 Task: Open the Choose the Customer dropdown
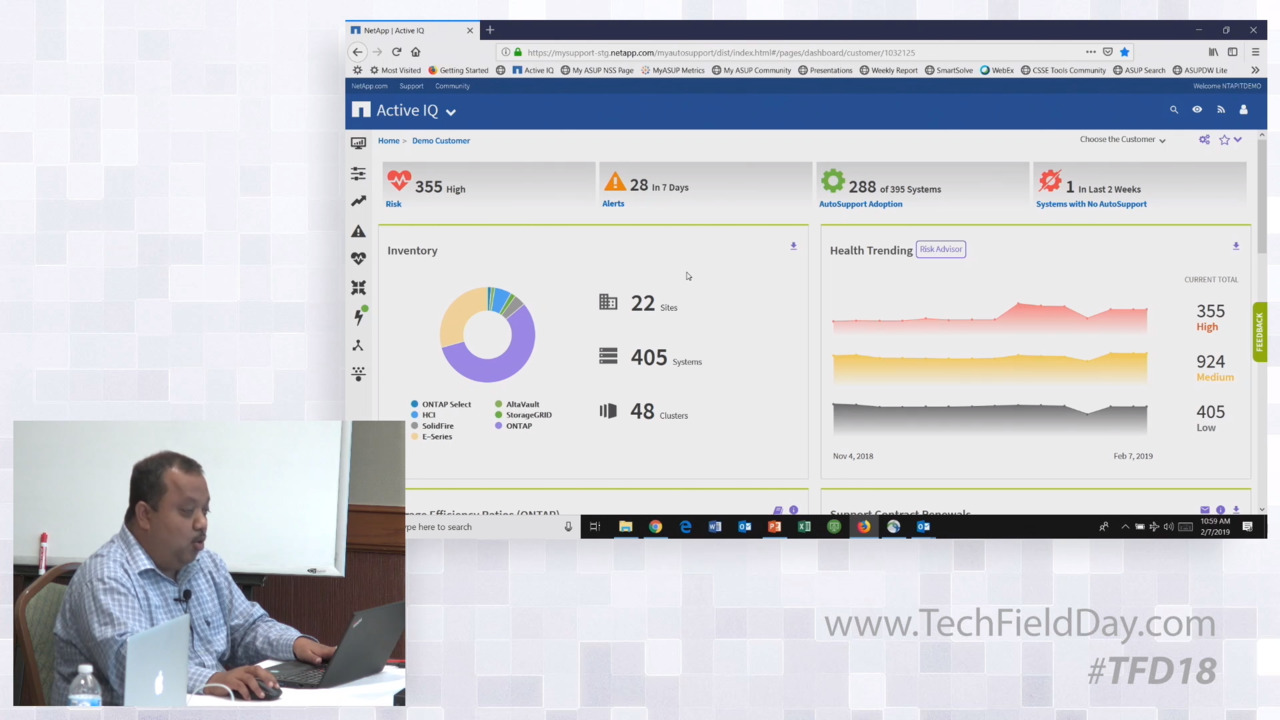[1122, 140]
